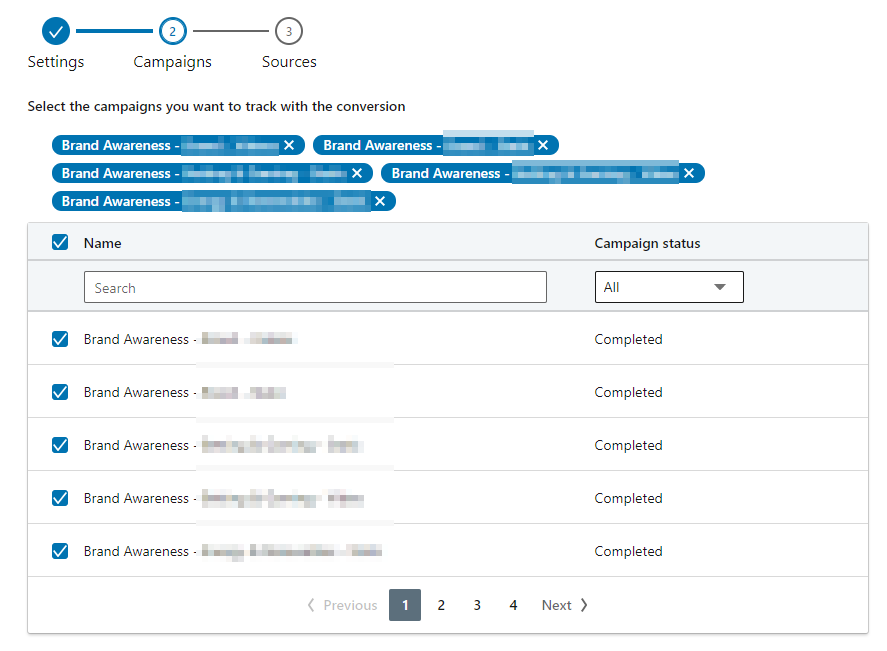The height and width of the screenshot is (651, 887).
Task: Go back to the completed Settings step circle
Action: pos(55,31)
